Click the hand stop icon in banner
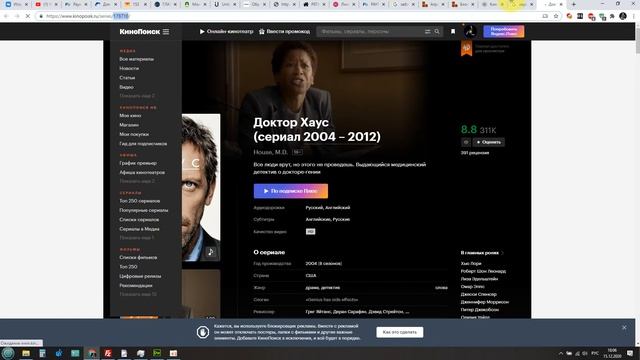 pos(203,332)
